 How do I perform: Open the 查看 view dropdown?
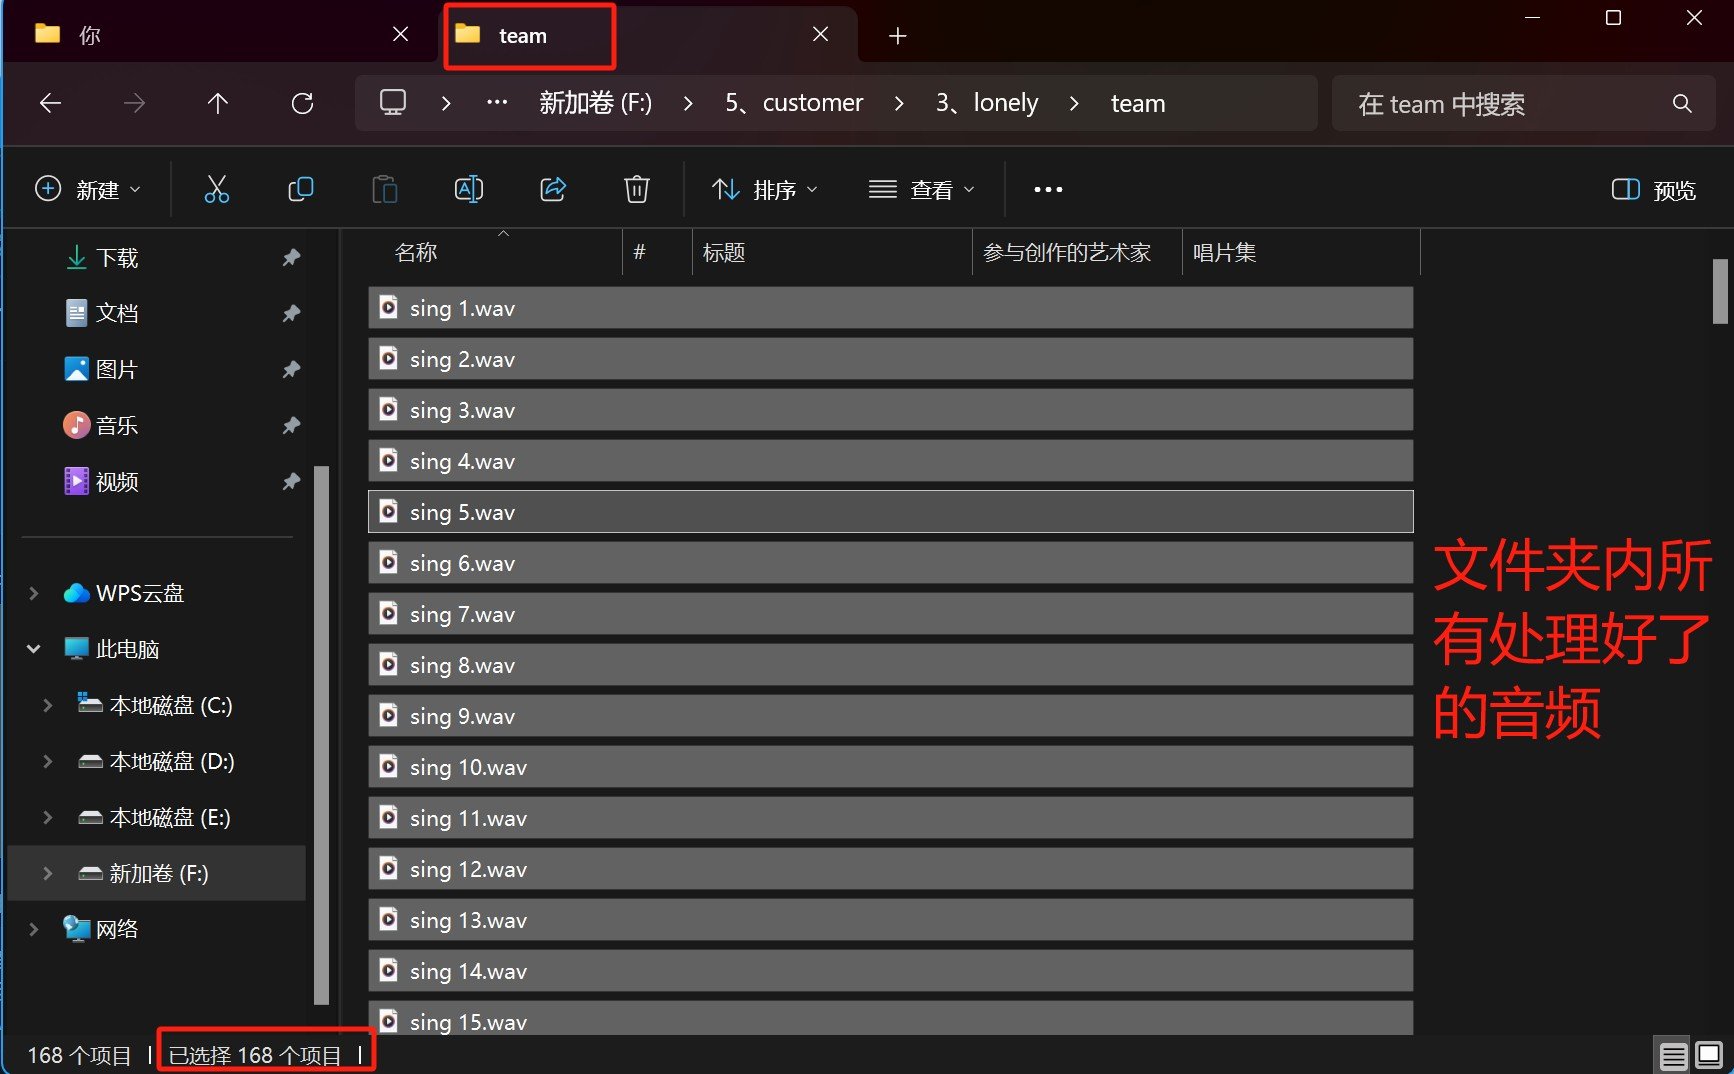[921, 190]
